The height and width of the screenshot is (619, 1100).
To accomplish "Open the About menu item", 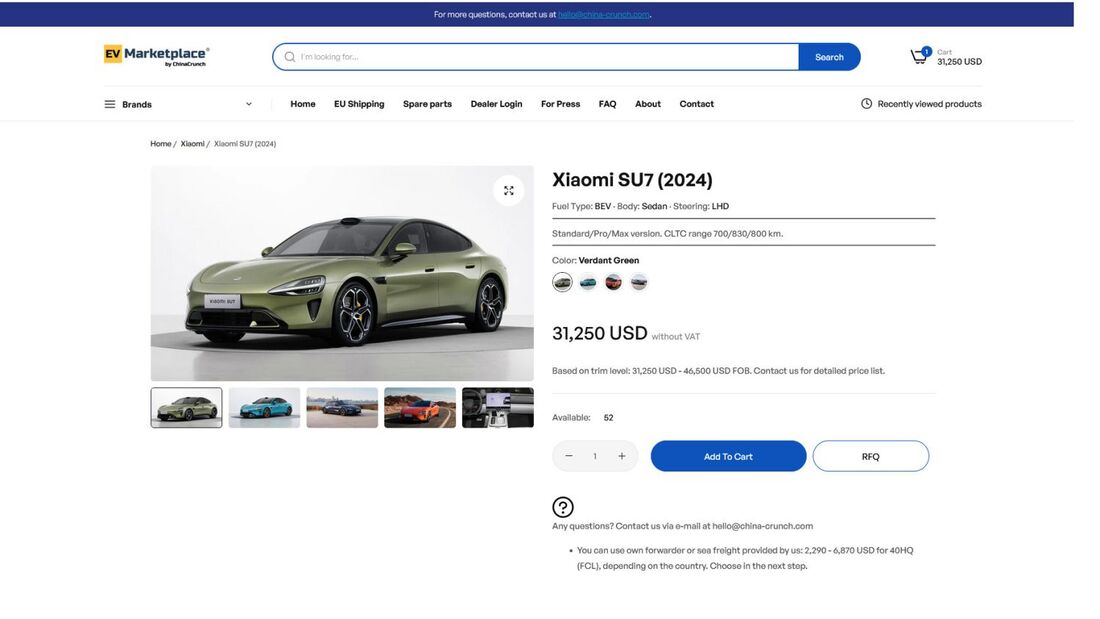I will [x=648, y=104].
